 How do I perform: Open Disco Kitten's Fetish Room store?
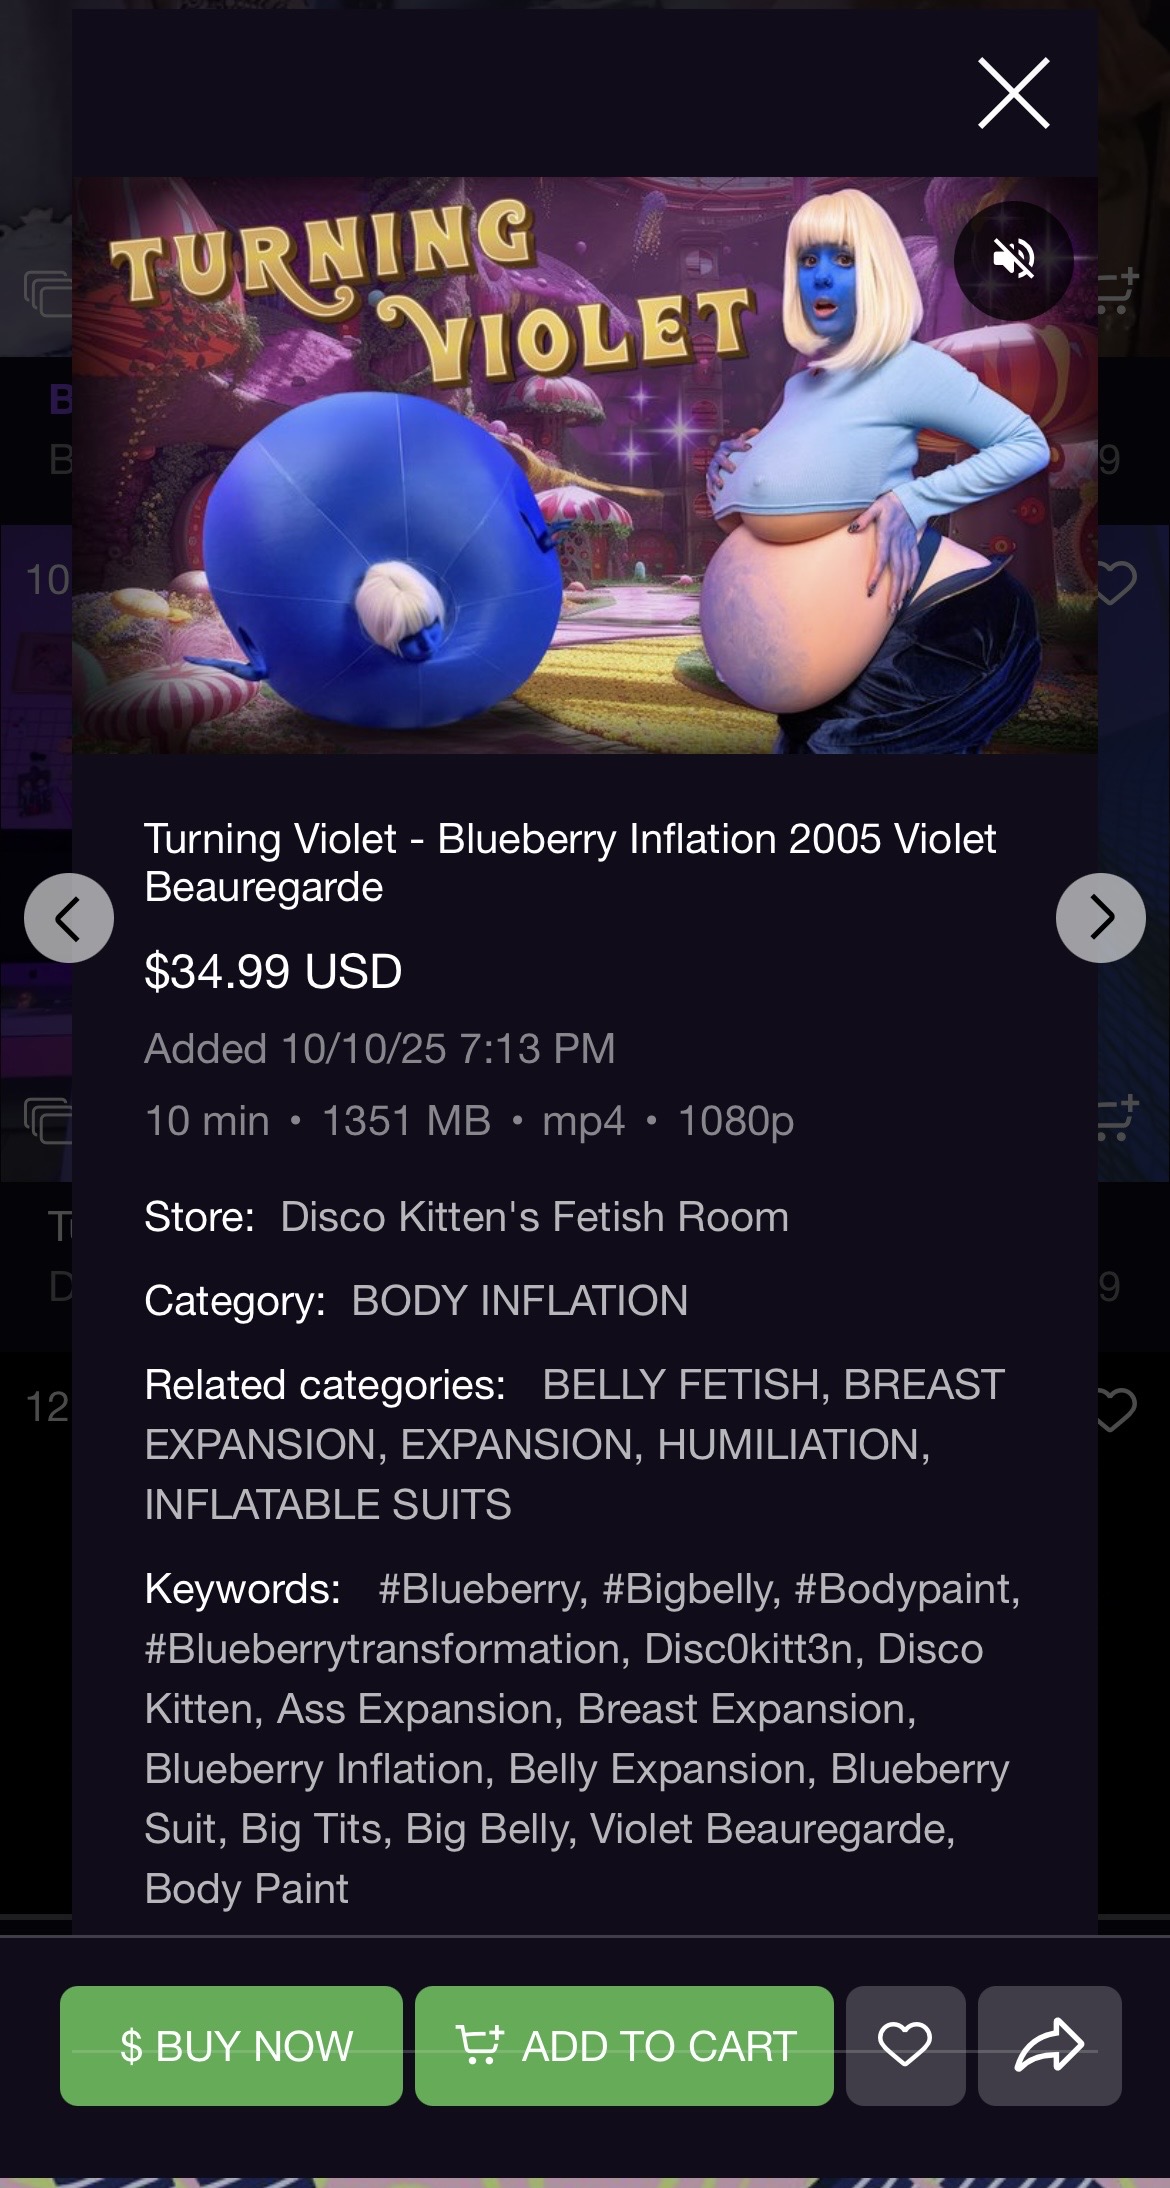click(x=534, y=1217)
